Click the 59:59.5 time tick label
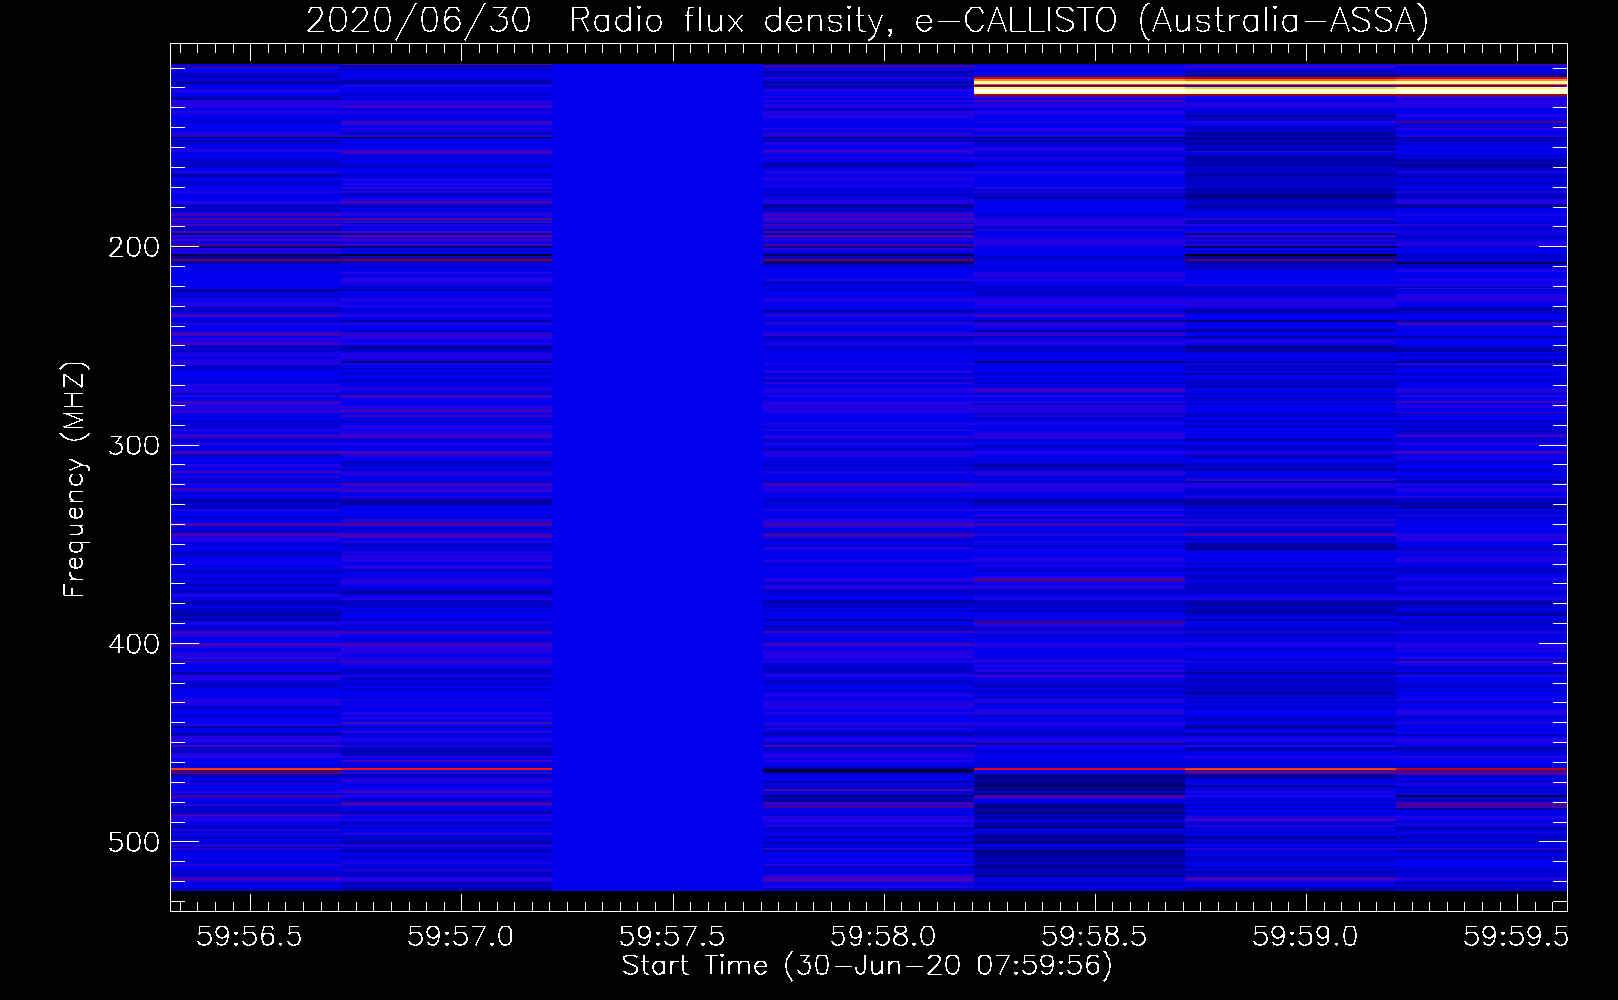 click(x=1515, y=936)
